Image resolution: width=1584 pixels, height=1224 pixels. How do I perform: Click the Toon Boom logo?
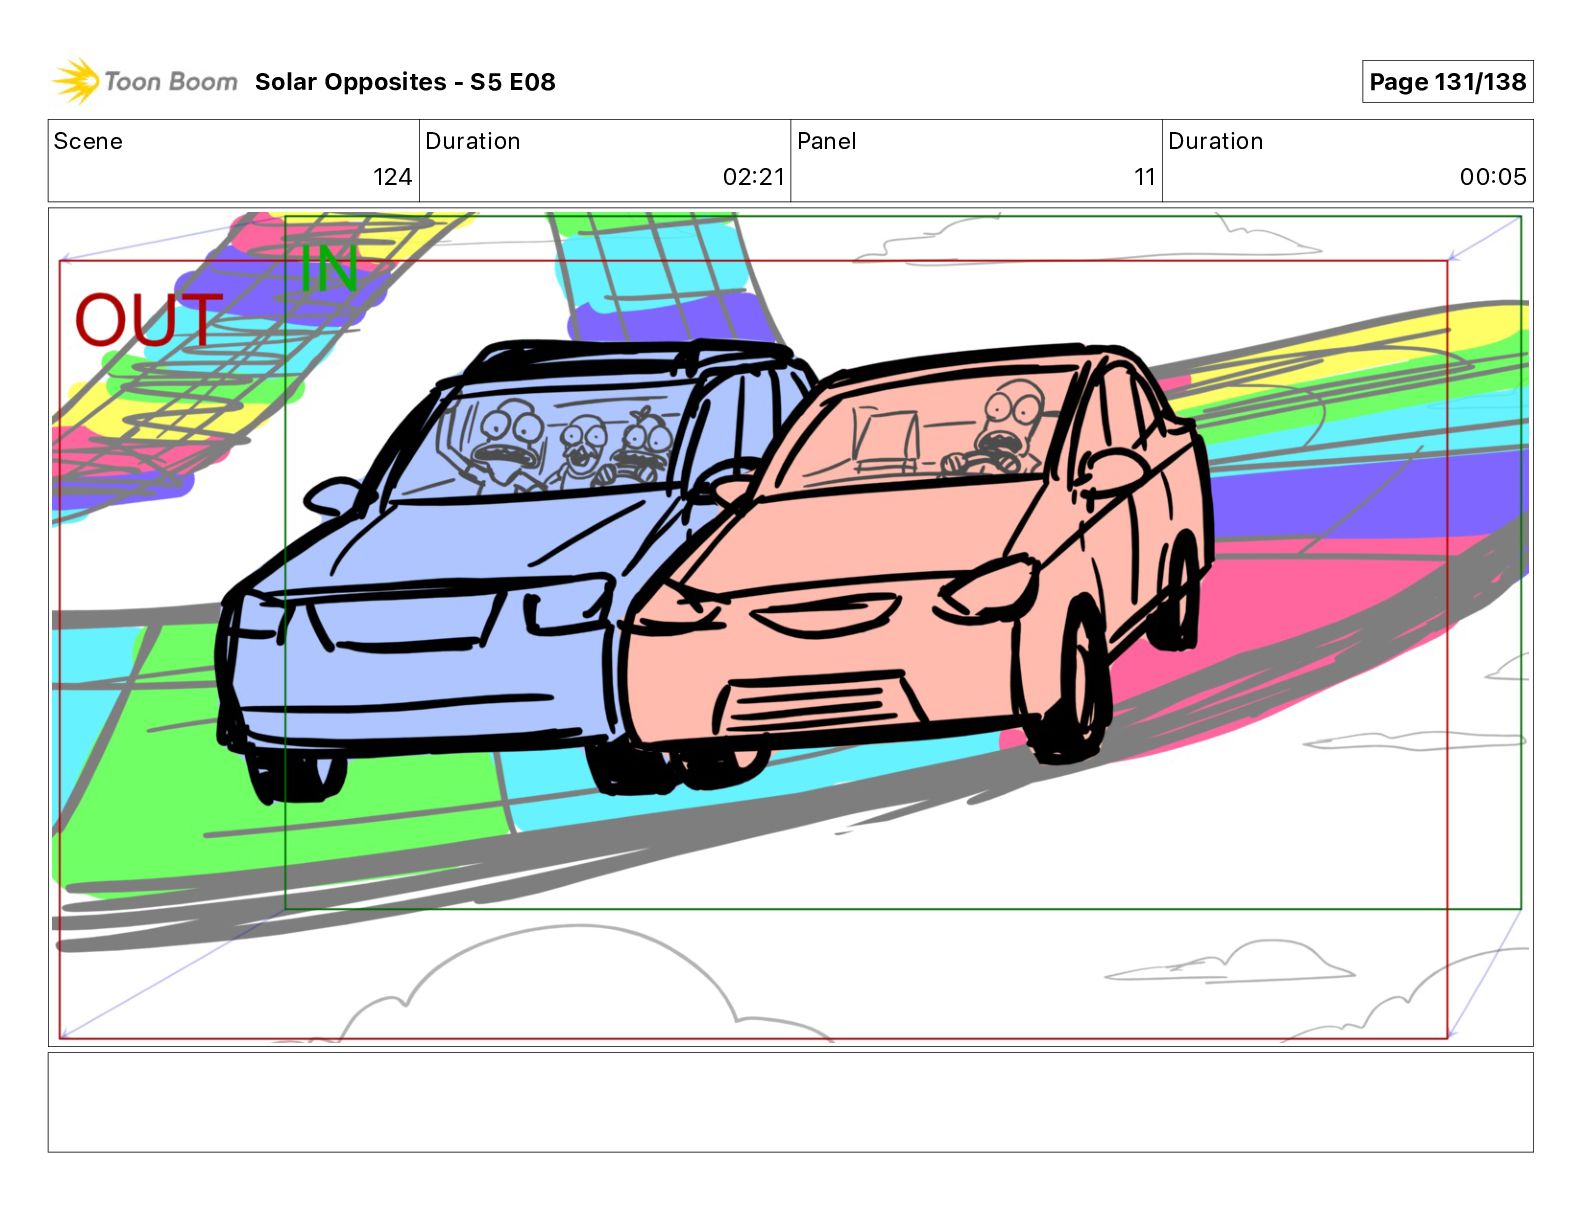pos(145,81)
